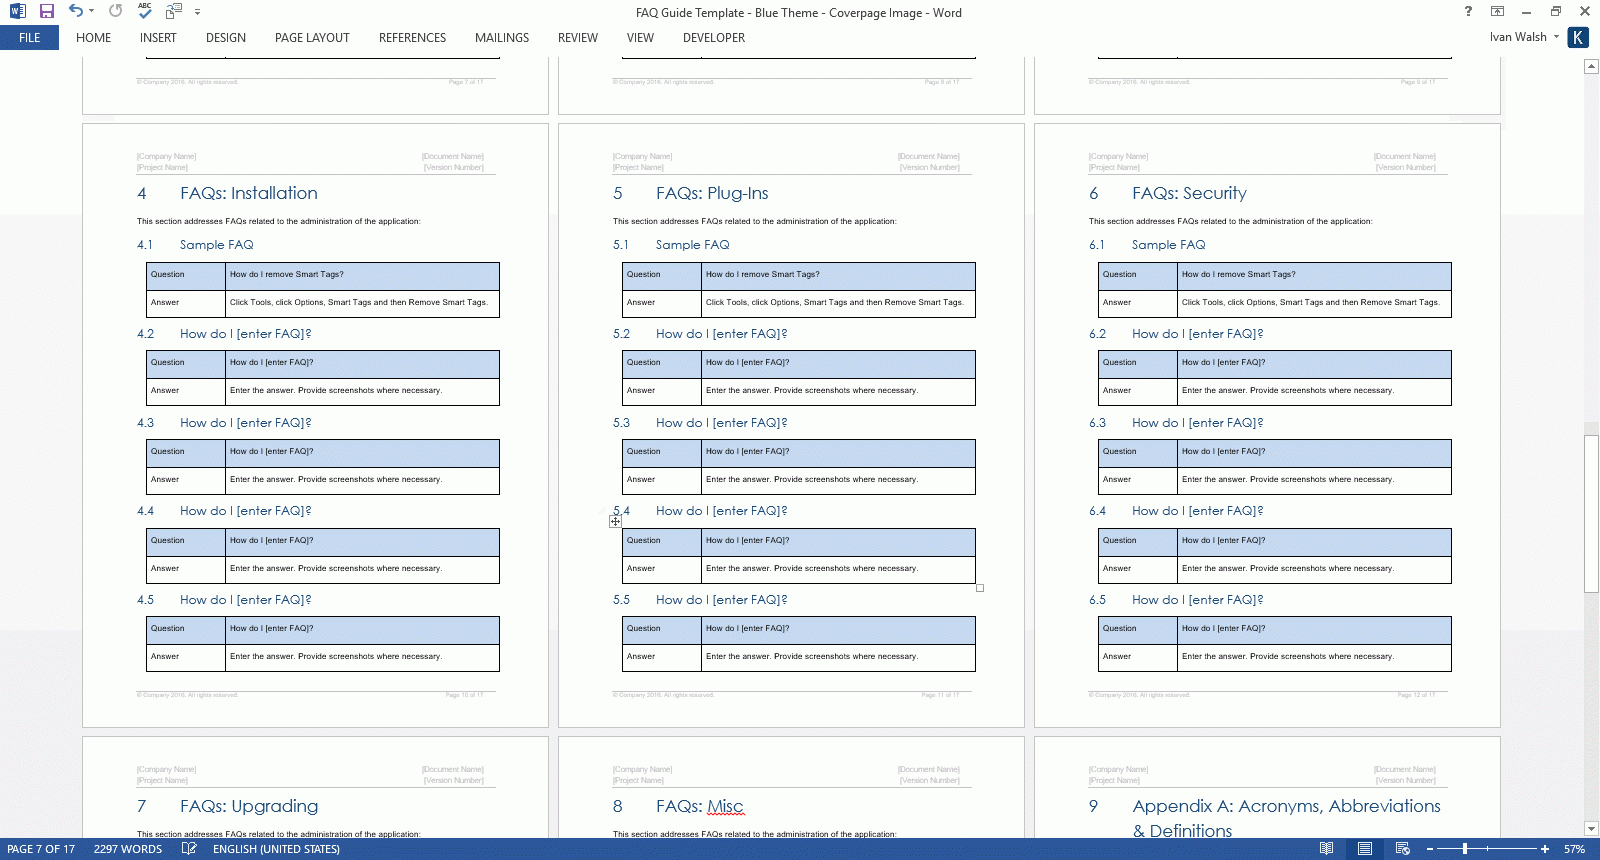Click the user avatar K icon
This screenshot has height=860, width=1600.
coord(1578,37)
